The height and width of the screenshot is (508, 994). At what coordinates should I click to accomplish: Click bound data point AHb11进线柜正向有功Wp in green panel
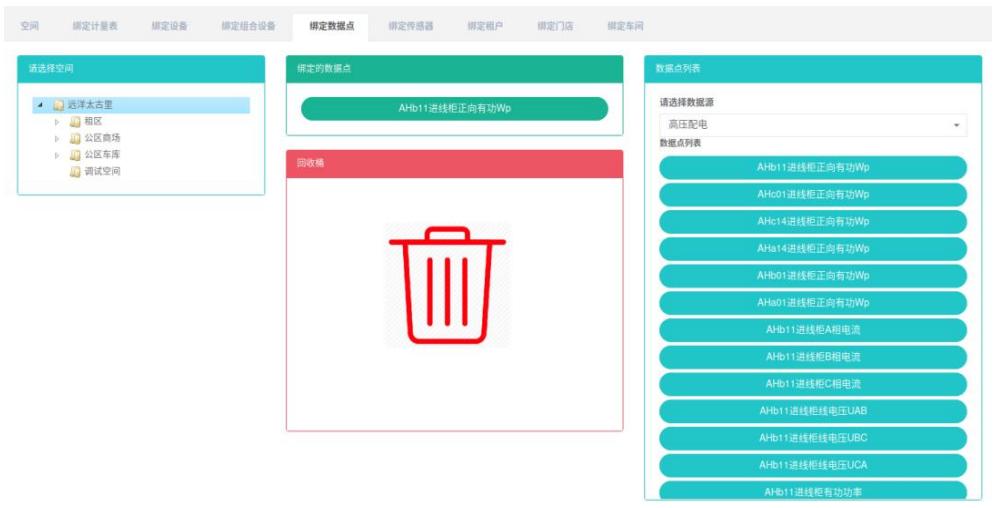[x=454, y=108]
